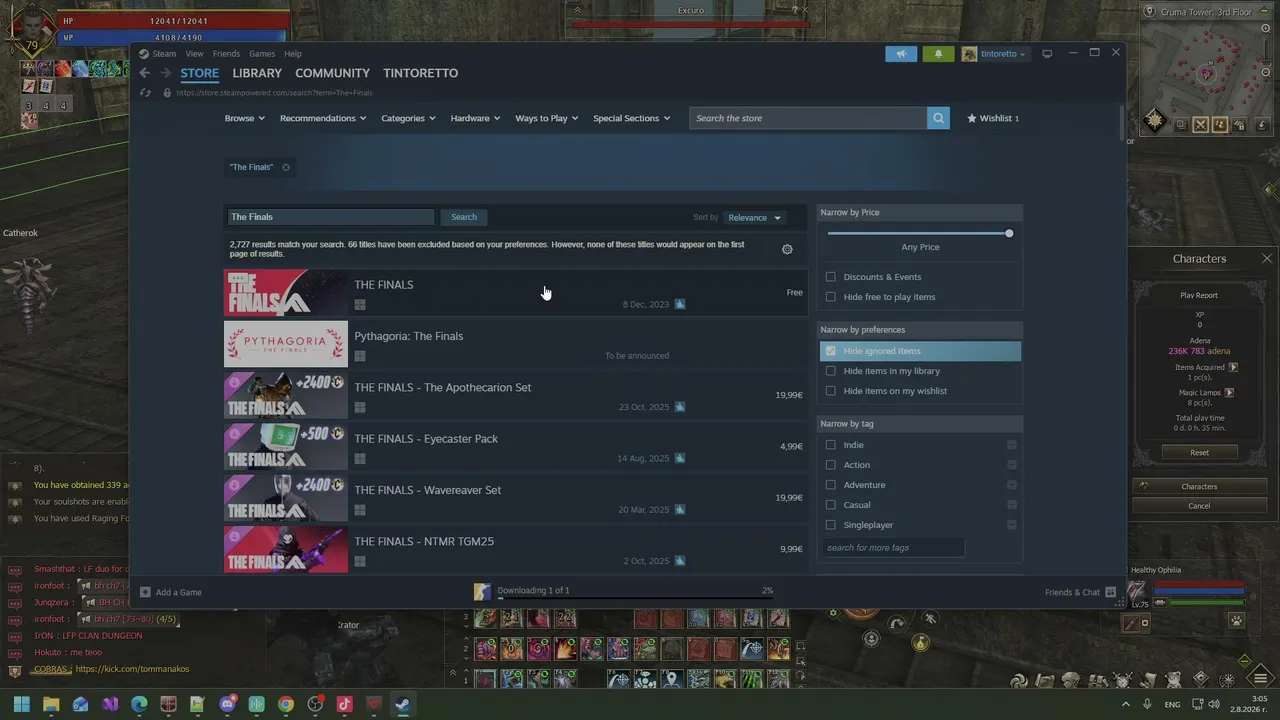Image resolution: width=1280 pixels, height=720 pixels.
Task: Filter by Indie tag checkbox
Action: coord(830,445)
